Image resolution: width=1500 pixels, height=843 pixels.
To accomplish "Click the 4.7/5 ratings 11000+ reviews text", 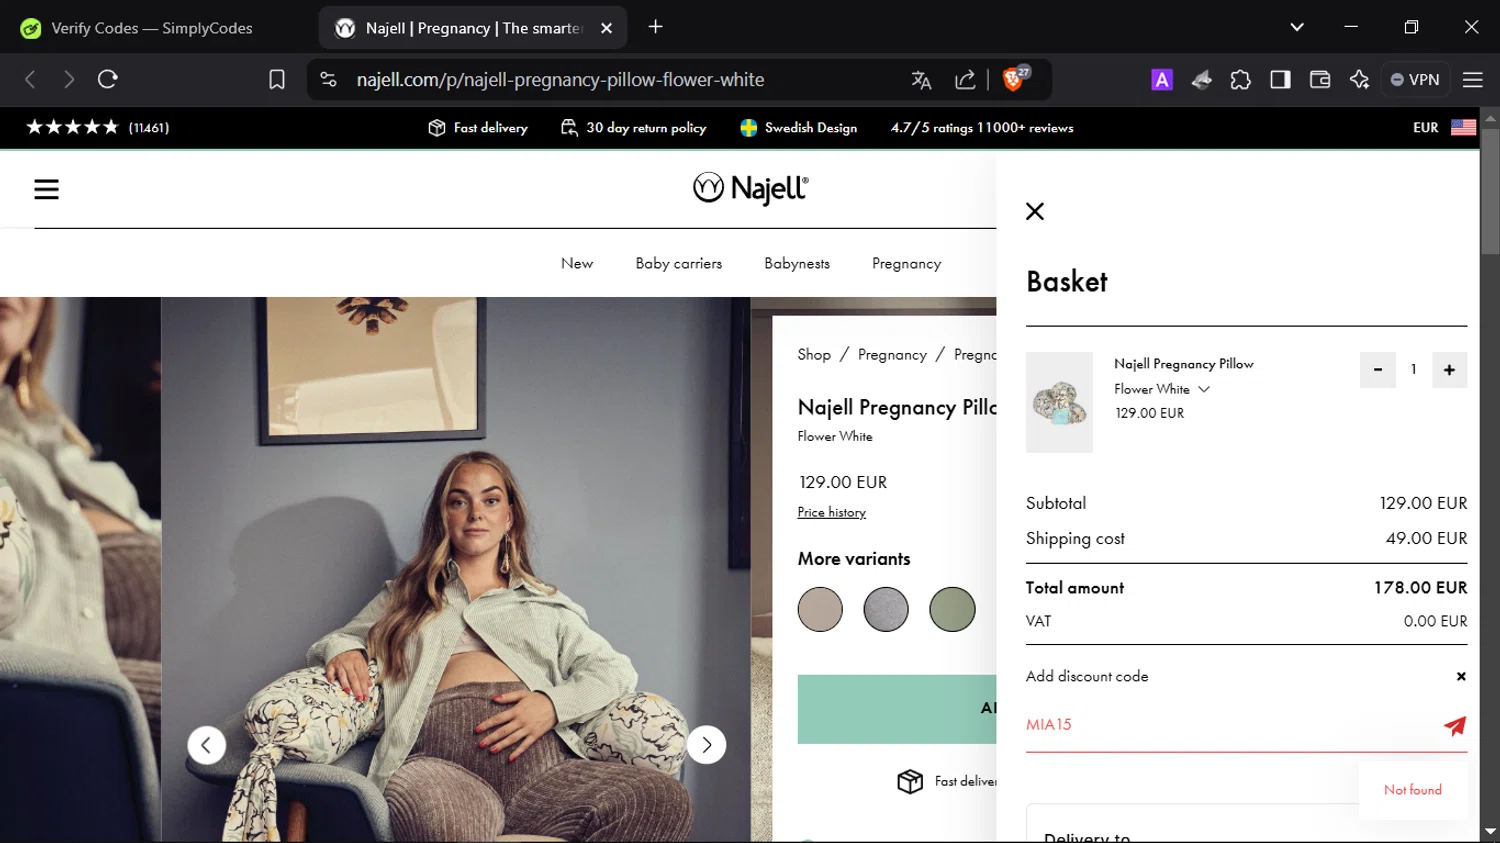I will 982,128.
